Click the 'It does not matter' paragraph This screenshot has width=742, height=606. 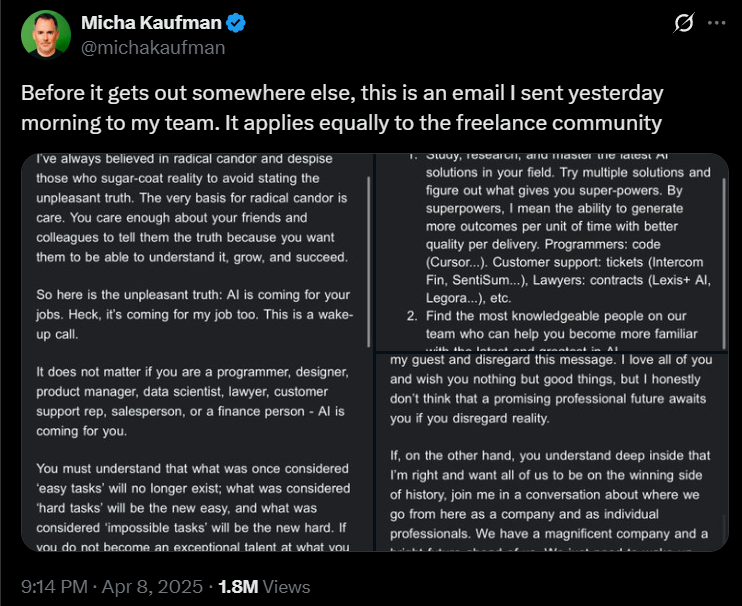coord(188,401)
